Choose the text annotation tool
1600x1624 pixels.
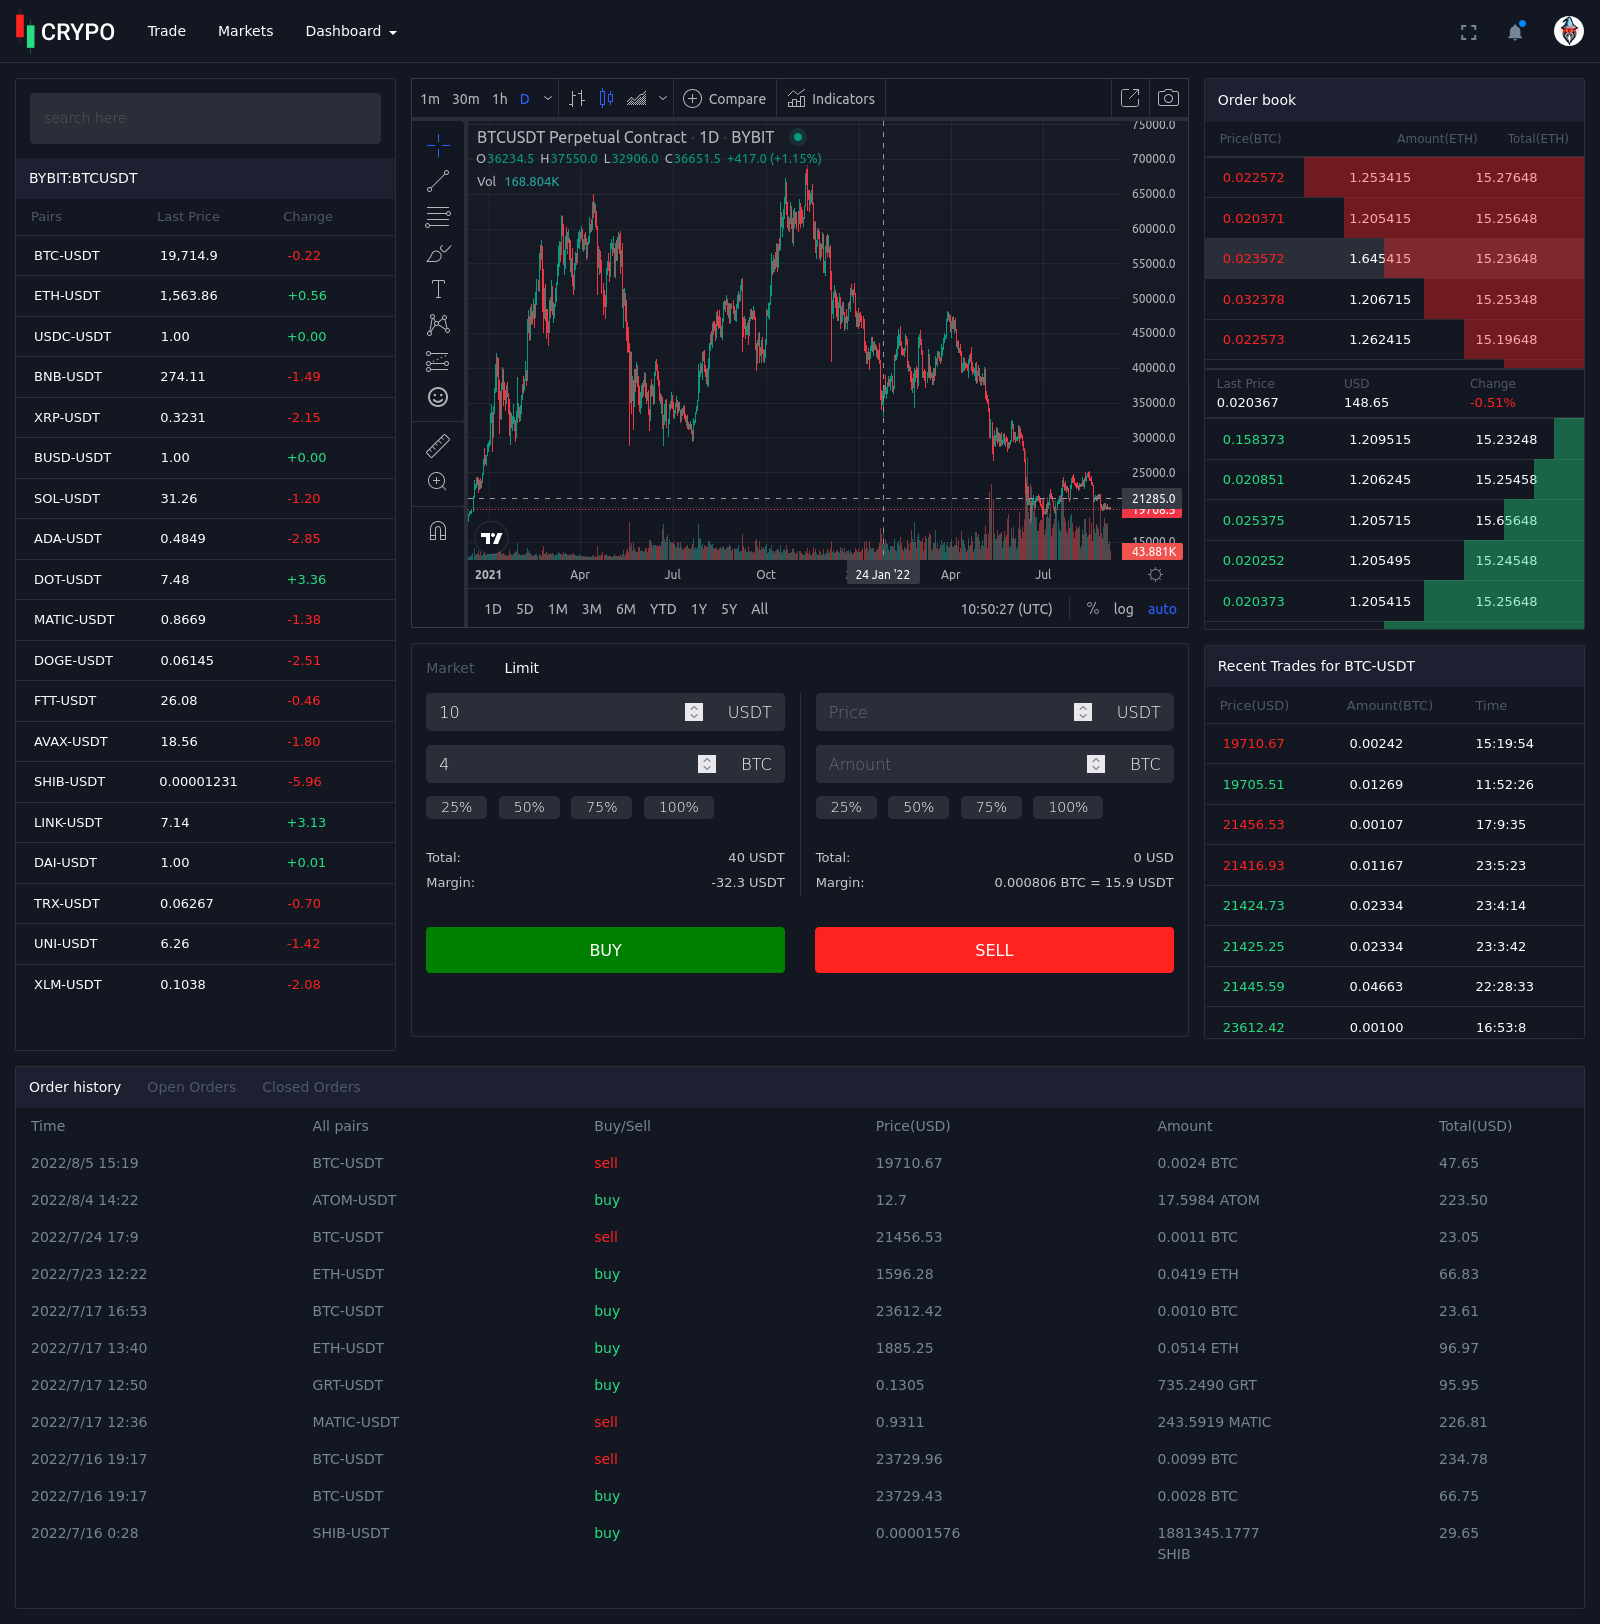(x=438, y=289)
